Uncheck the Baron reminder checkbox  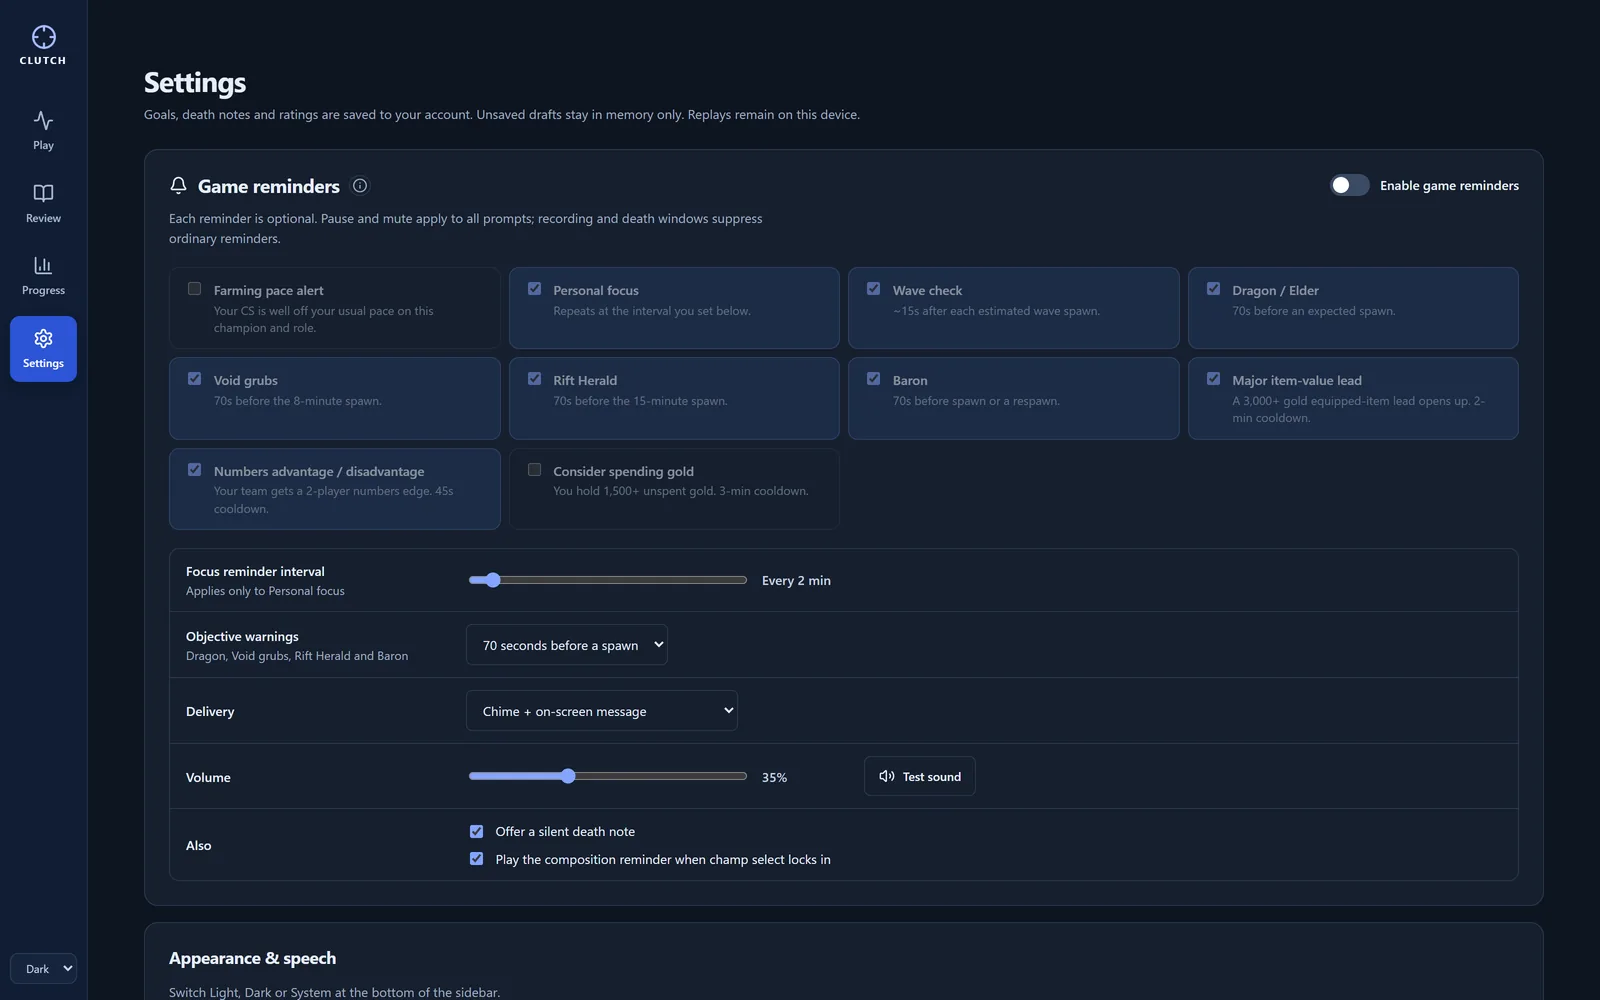point(873,379)
